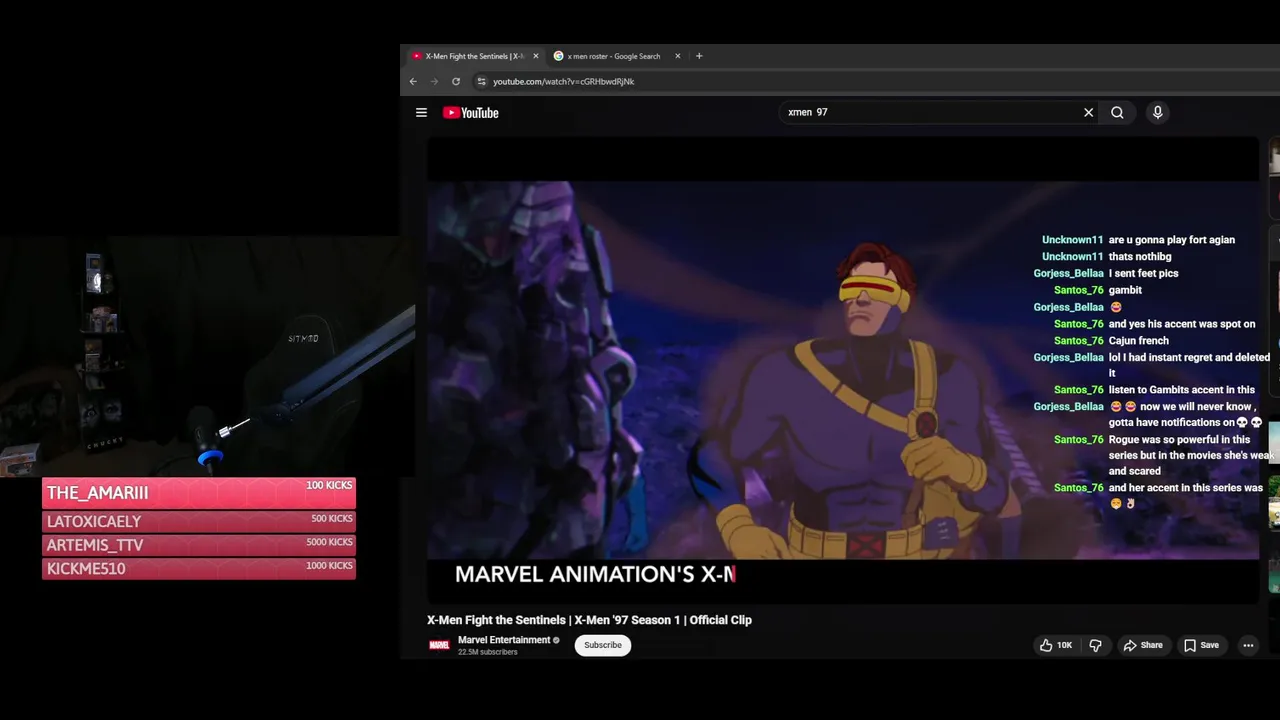Click the video title text
This screenshot has width=1280, height=720.
tap(589, 620)
